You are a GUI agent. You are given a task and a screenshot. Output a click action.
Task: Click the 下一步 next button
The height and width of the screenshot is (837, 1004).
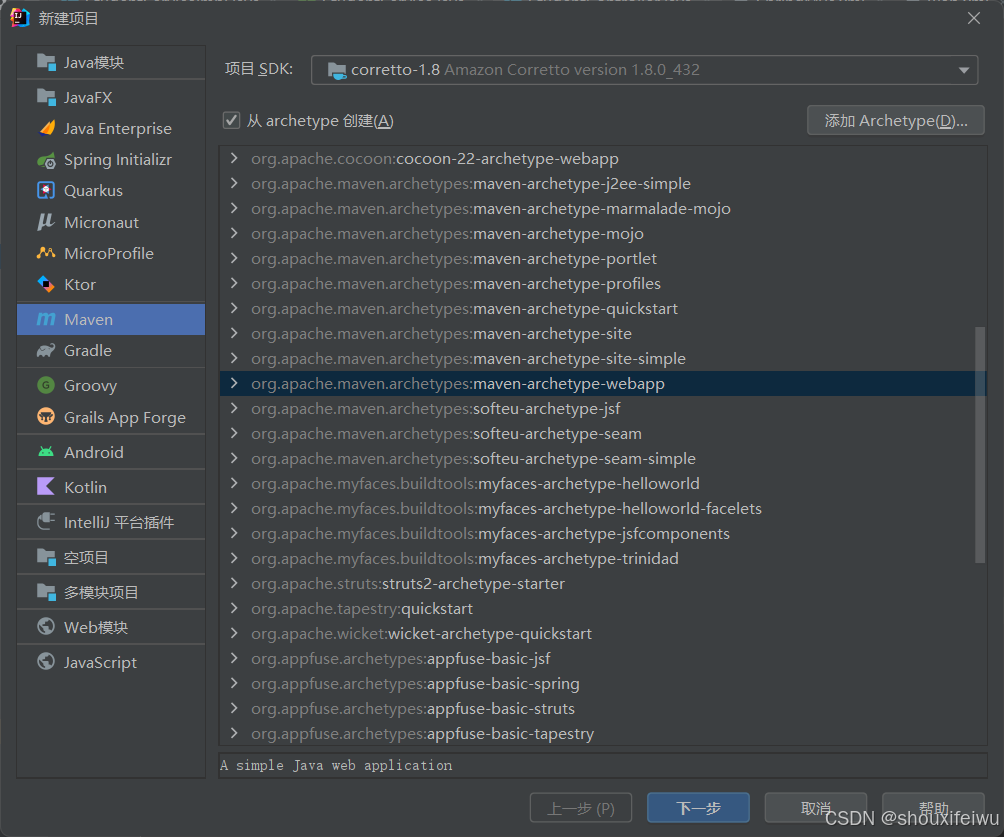coord(698,808)
